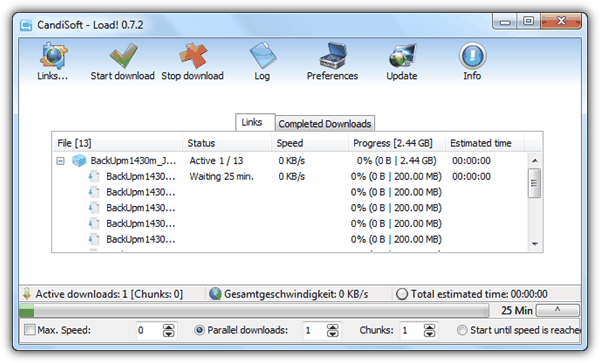Viewport: 600px width, 362px height.
Task: Click the green waiting progress bar
Action: tap(254, 310)
